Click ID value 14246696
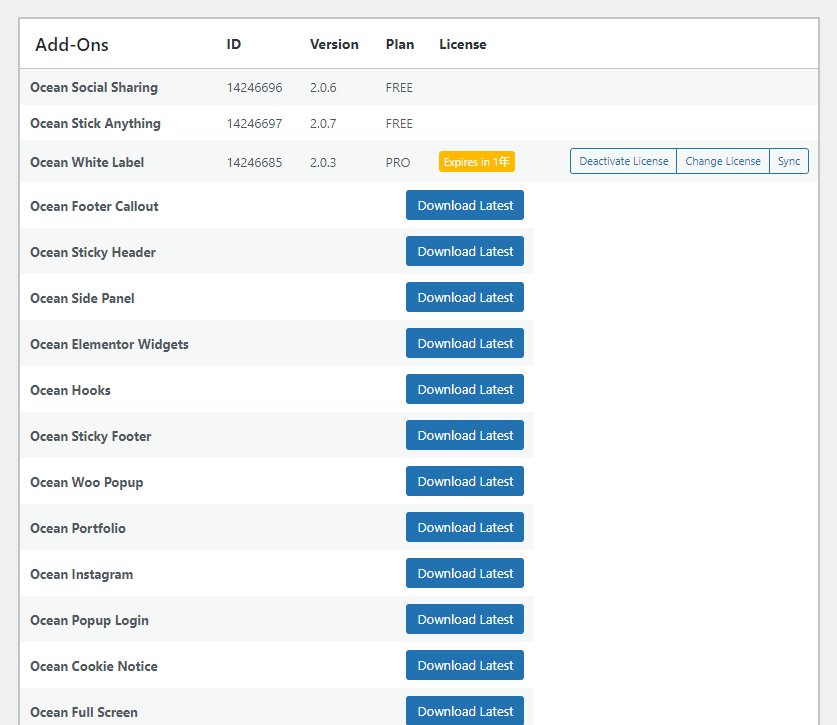Viewport: 837px width, 725px height. click(x=255, y=88)
